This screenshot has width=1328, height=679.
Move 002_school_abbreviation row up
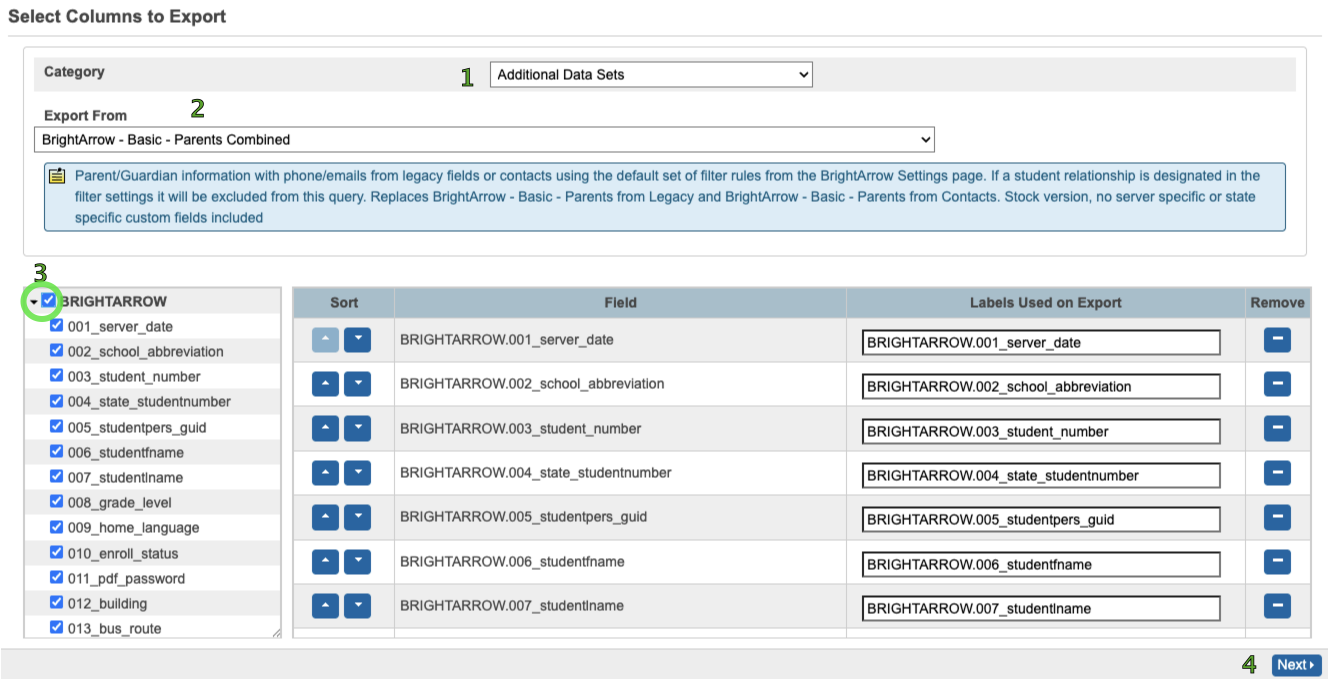[x=326, y=384]
